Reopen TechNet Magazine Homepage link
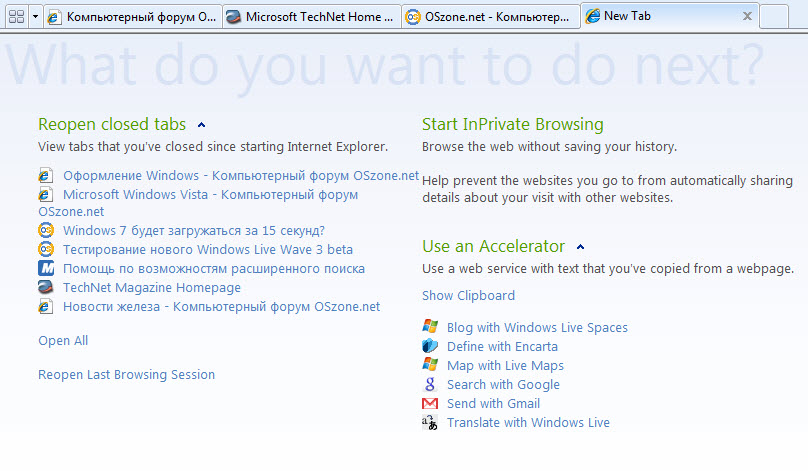The image size is (808, 471). pyautogui.click(x=152, y=288)
